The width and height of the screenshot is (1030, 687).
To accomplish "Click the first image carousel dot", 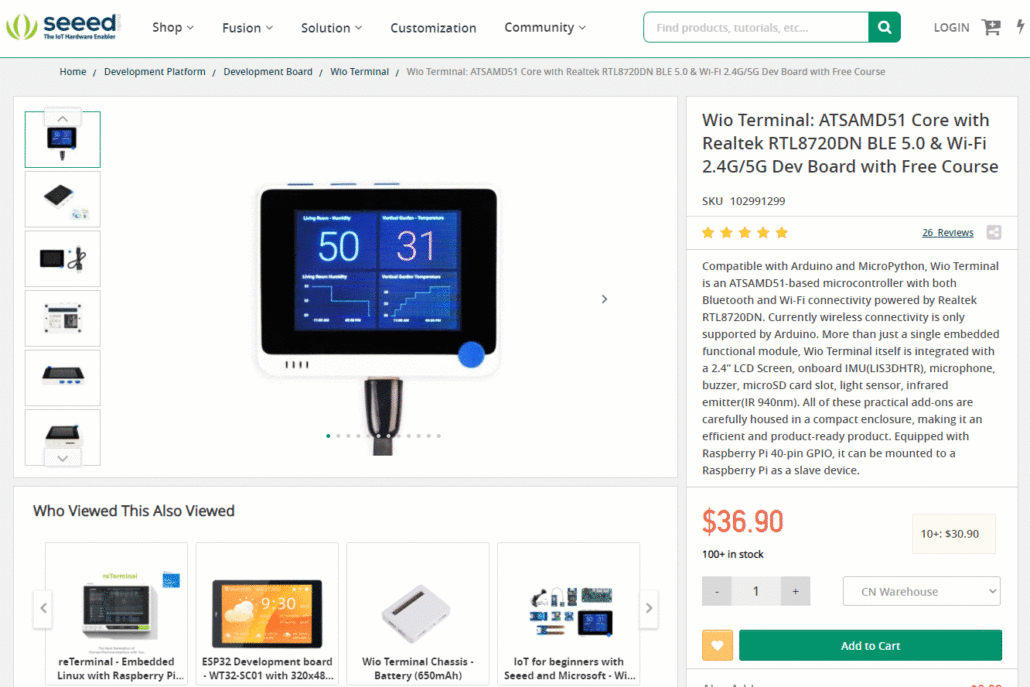I will [x=328, y=436].
